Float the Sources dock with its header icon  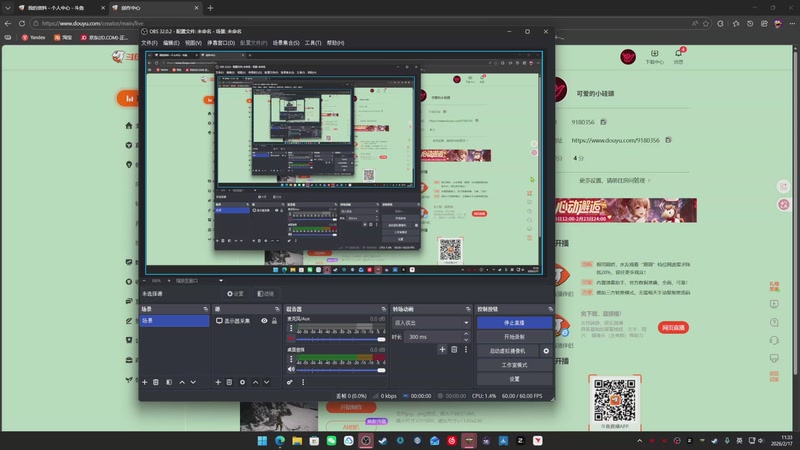coord(277,309)
